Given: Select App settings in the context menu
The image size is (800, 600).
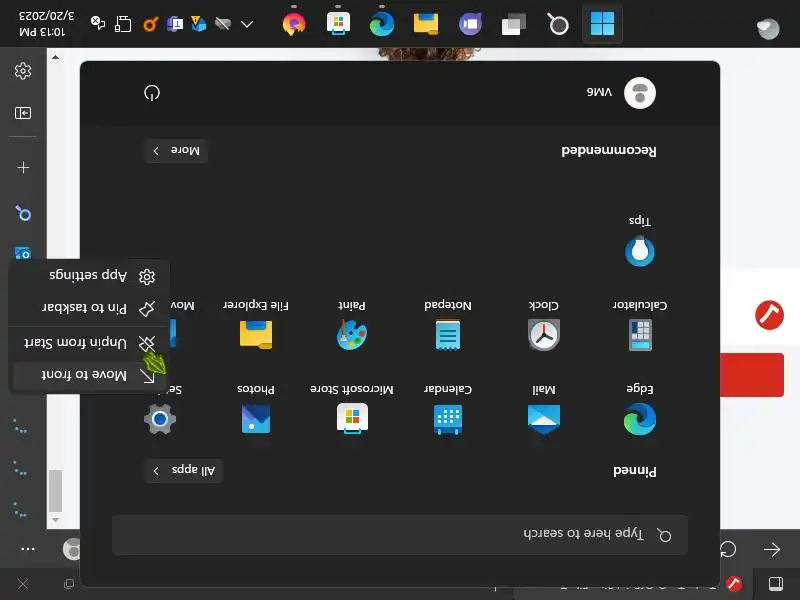Looking at the screenshot, I should 89,276.
